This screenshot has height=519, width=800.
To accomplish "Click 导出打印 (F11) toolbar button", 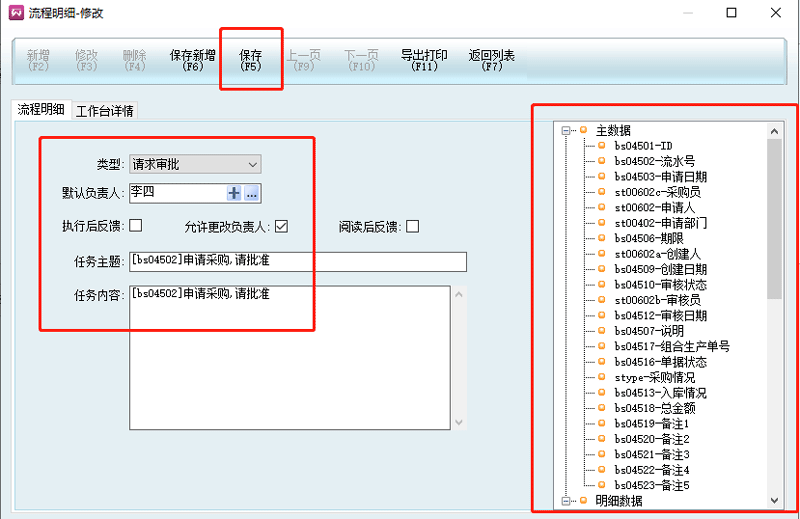I will [424, 61].
